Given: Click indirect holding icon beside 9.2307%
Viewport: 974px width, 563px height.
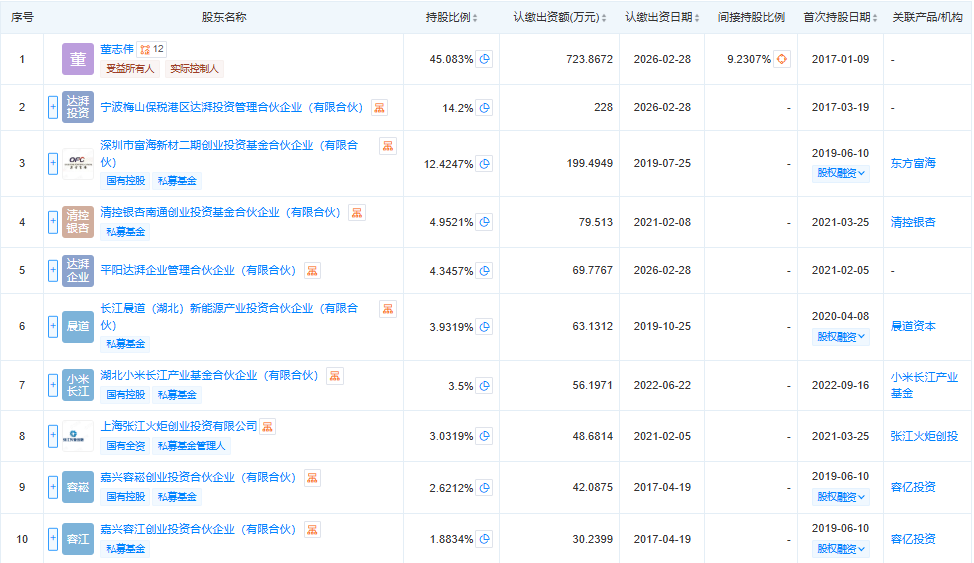Looking at the screenshot, I should click(x=782, y=59).
